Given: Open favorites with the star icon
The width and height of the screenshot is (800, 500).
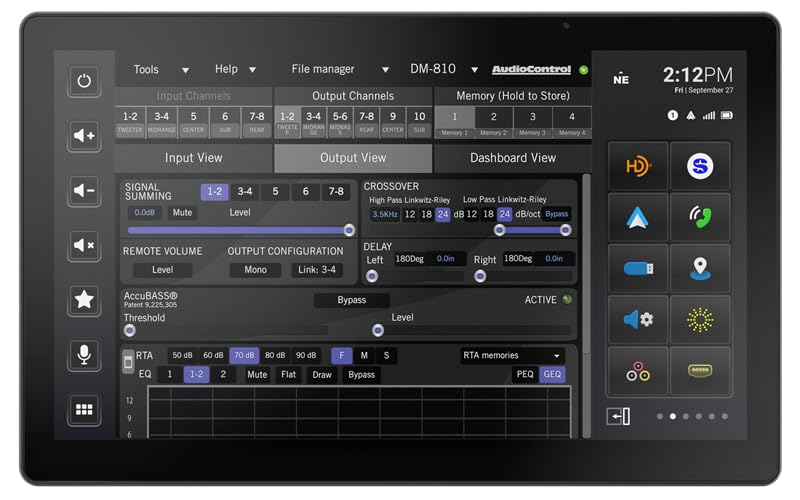Looking at the screenshot, I should pyautogui.click(x=84, y=299).
